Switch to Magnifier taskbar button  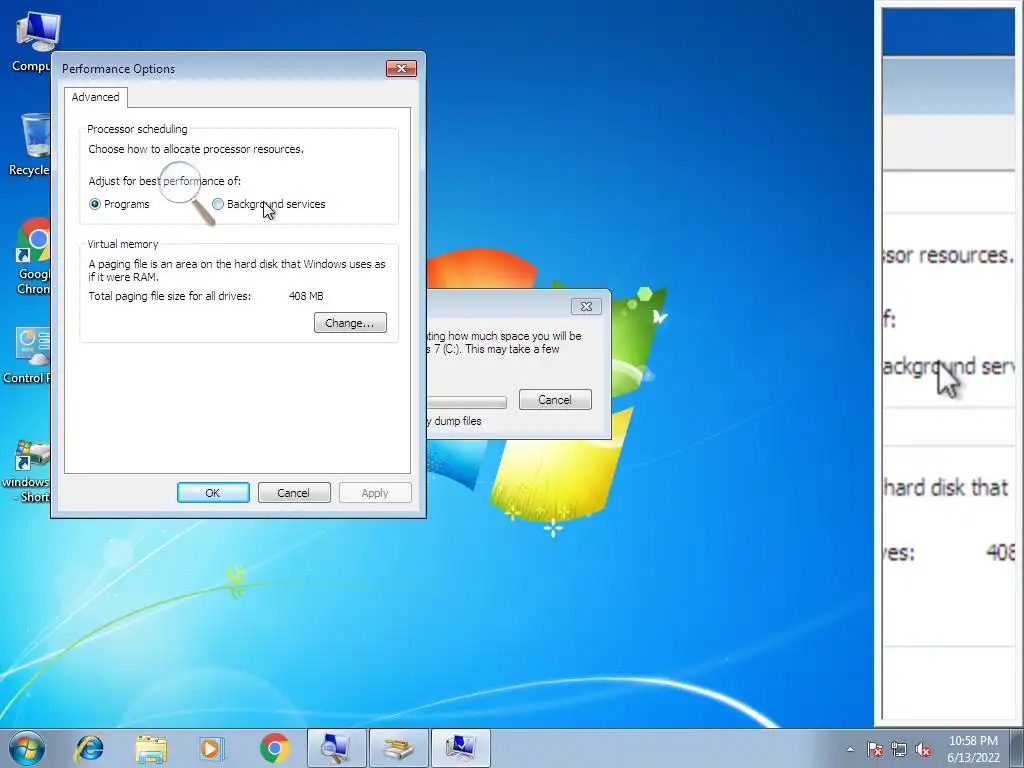click(337, 748)
